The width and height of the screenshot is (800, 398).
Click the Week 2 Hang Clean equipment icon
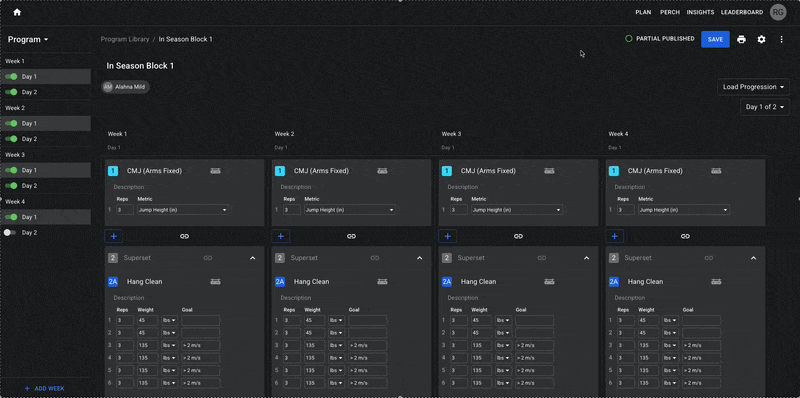382,282
